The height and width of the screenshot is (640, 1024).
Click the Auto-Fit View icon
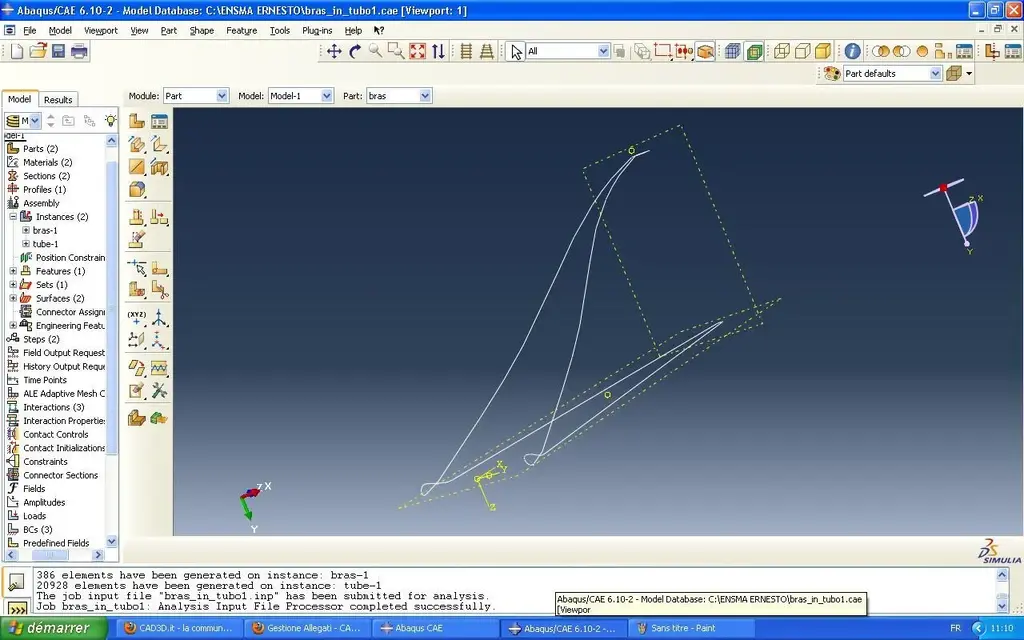pyautogui.click(x=417, y=51)
